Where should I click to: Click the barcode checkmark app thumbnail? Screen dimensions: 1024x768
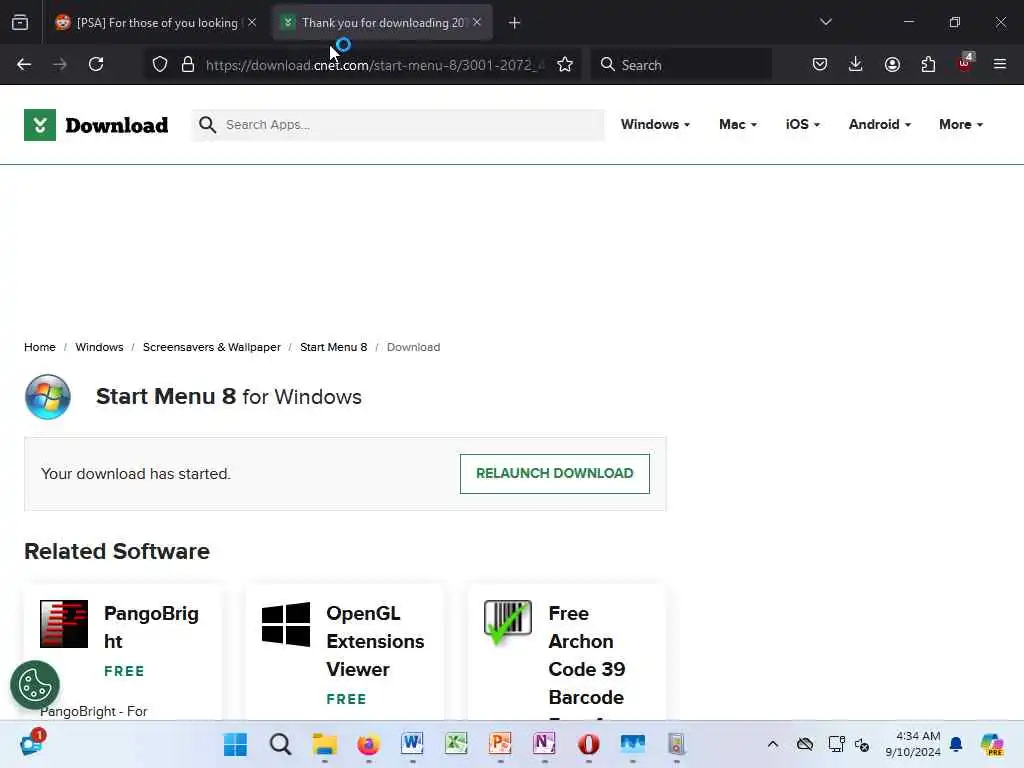click(508, 622)
